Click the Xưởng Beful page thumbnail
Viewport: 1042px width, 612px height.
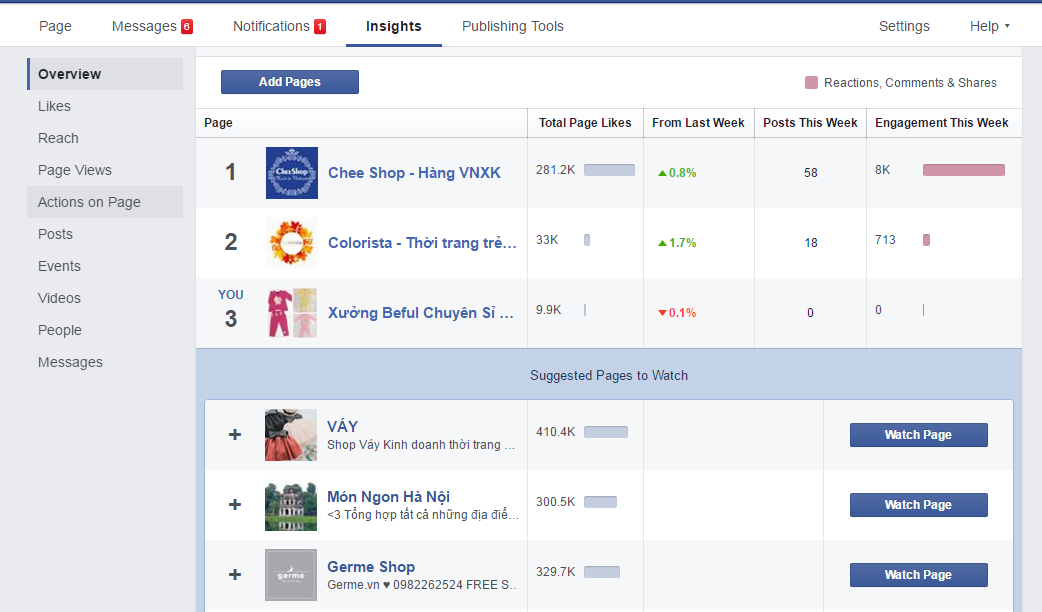pos(291,312)
